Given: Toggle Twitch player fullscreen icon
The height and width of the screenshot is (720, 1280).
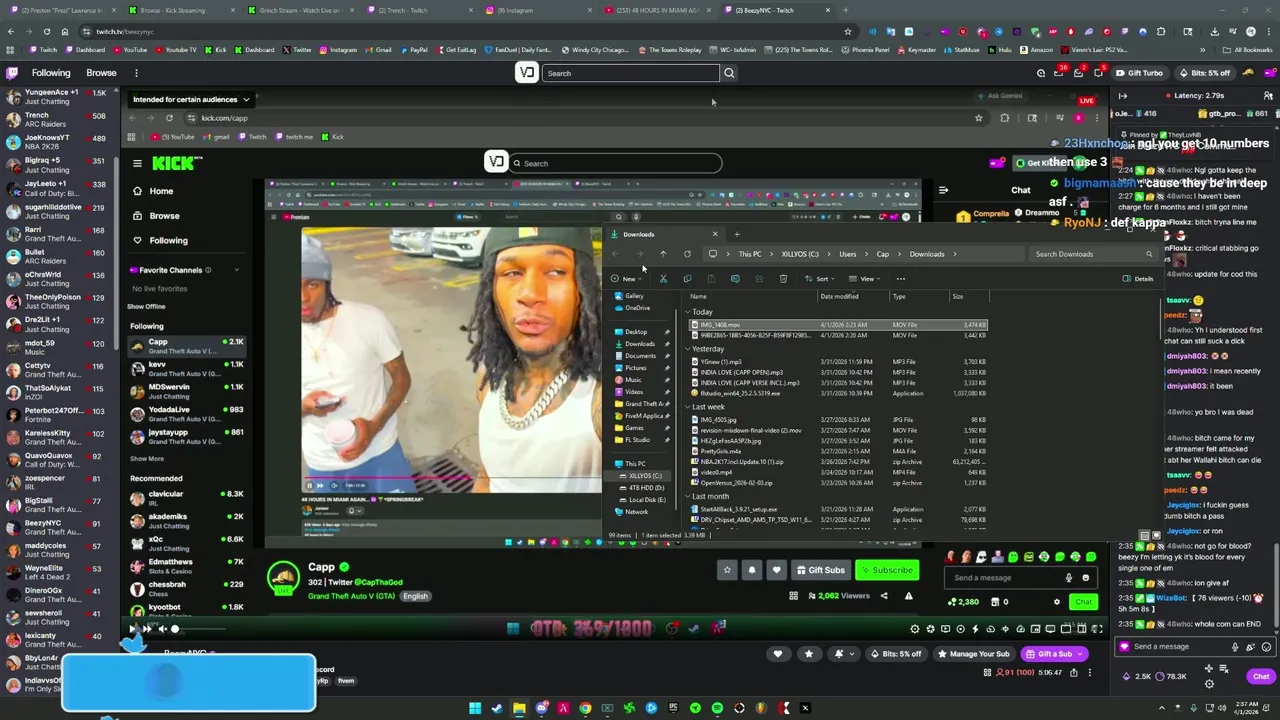Looking at the screenshot, I should coord(1097,629).
